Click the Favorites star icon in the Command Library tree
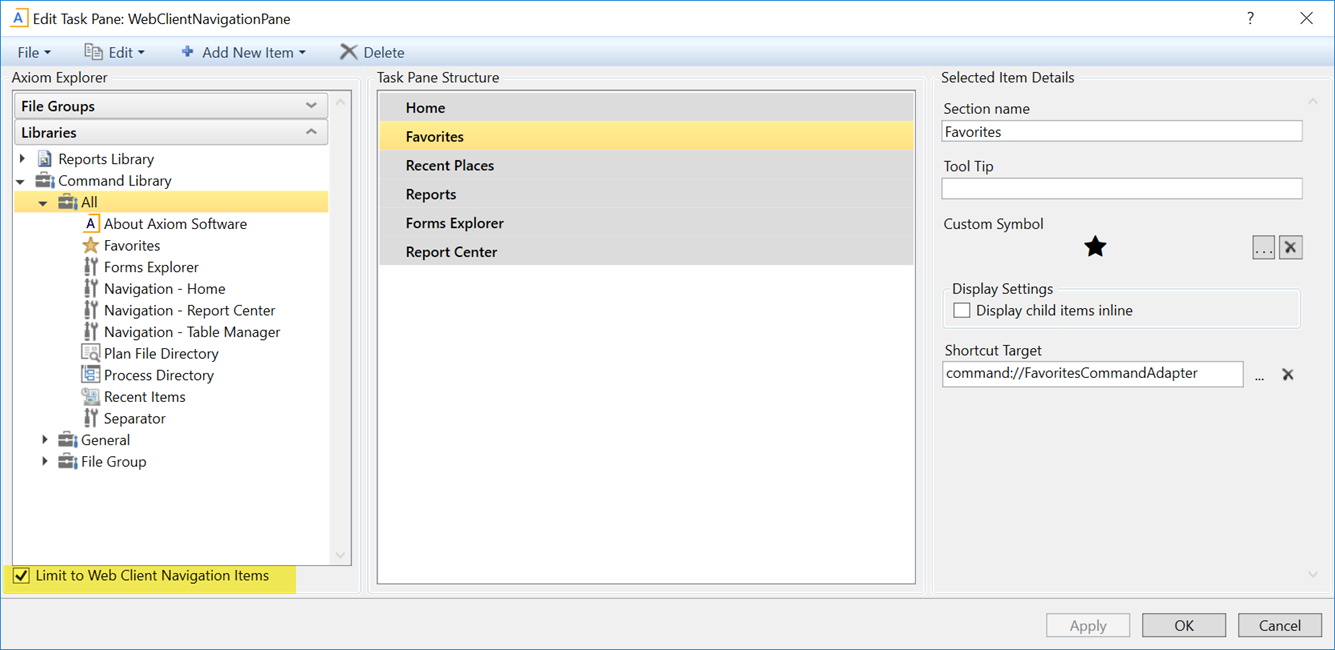Viewport: 1335px width, 650px height. 90,246
